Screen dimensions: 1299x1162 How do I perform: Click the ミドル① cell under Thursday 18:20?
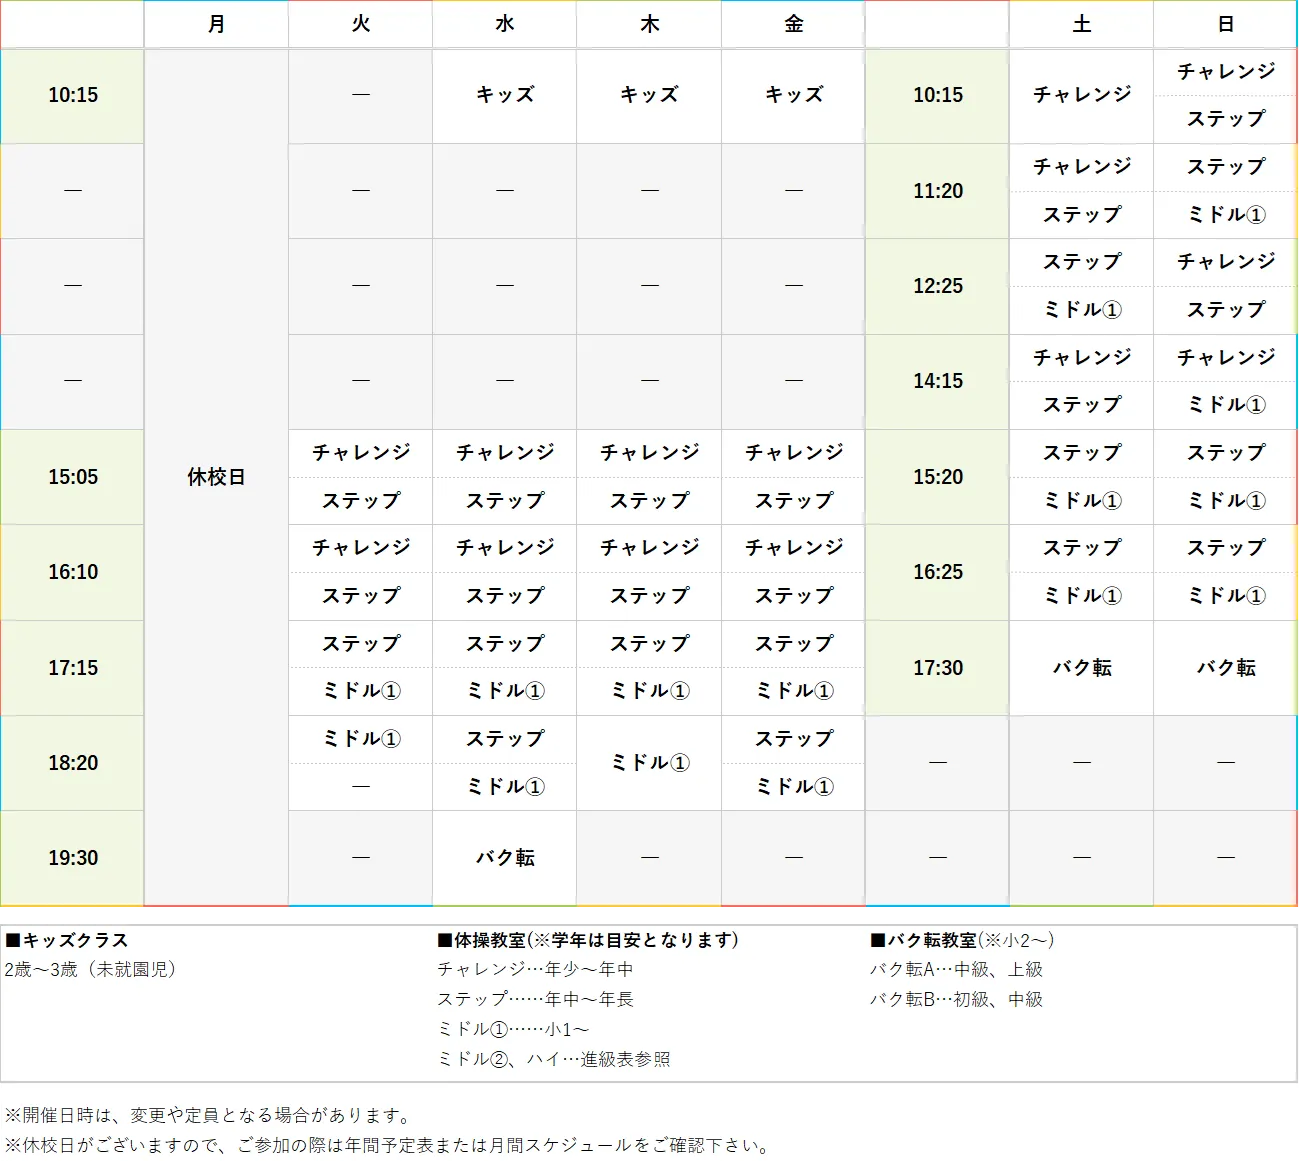[x=648, y=763]
